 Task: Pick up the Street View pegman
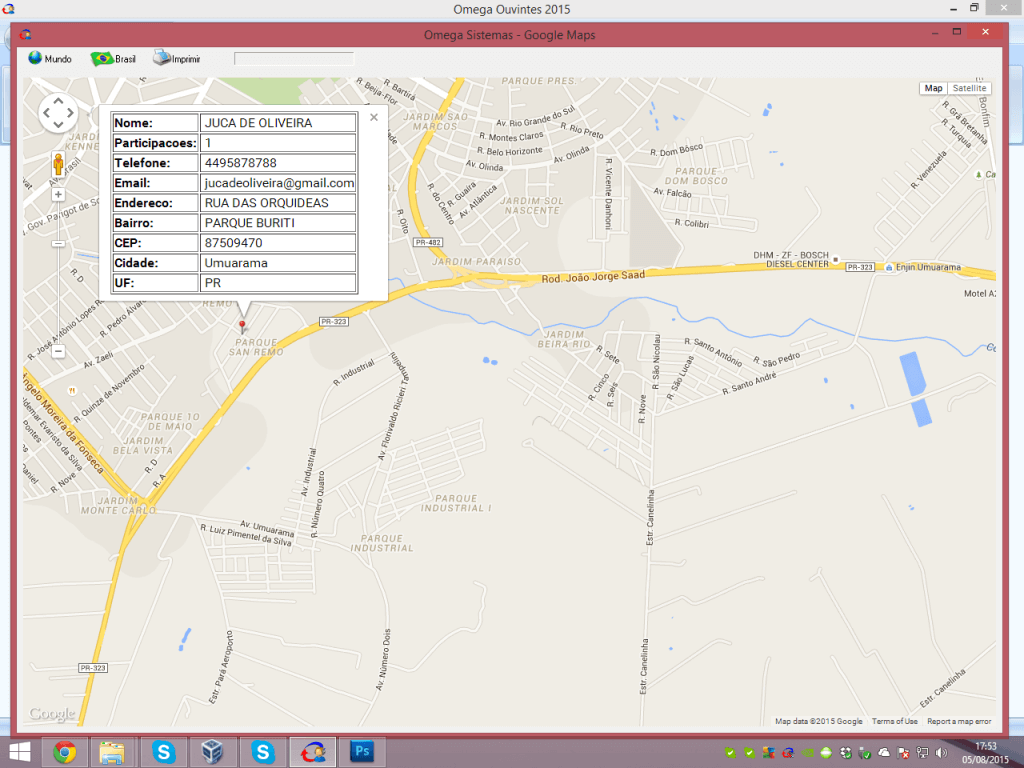click(x=58, y=163)
